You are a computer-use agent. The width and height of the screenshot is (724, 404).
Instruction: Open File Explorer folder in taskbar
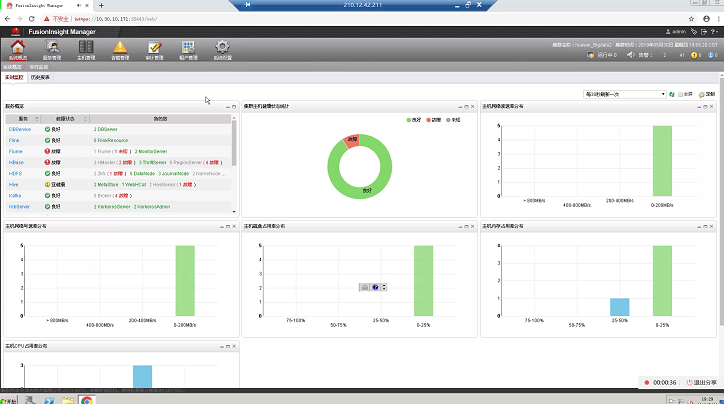click(68, 400)
